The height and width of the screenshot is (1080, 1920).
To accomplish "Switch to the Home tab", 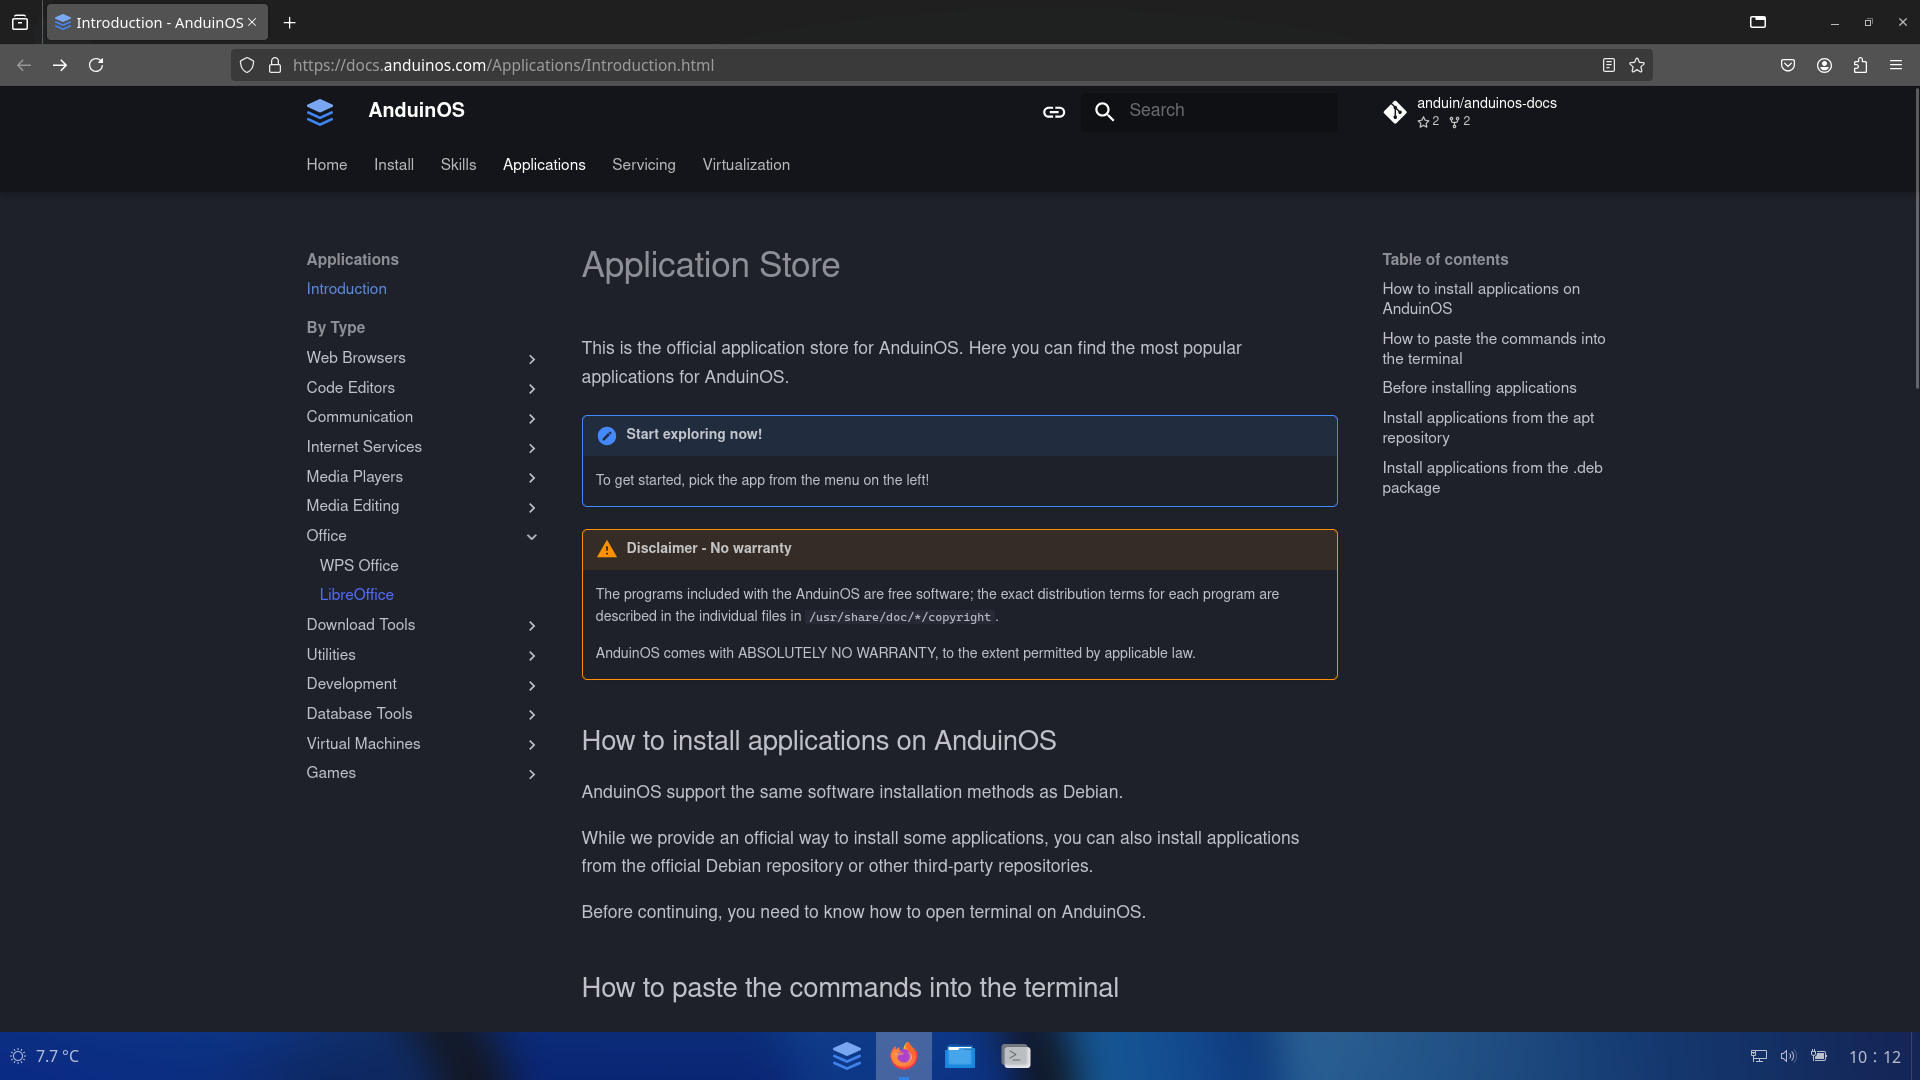I will tap(326, 165).
